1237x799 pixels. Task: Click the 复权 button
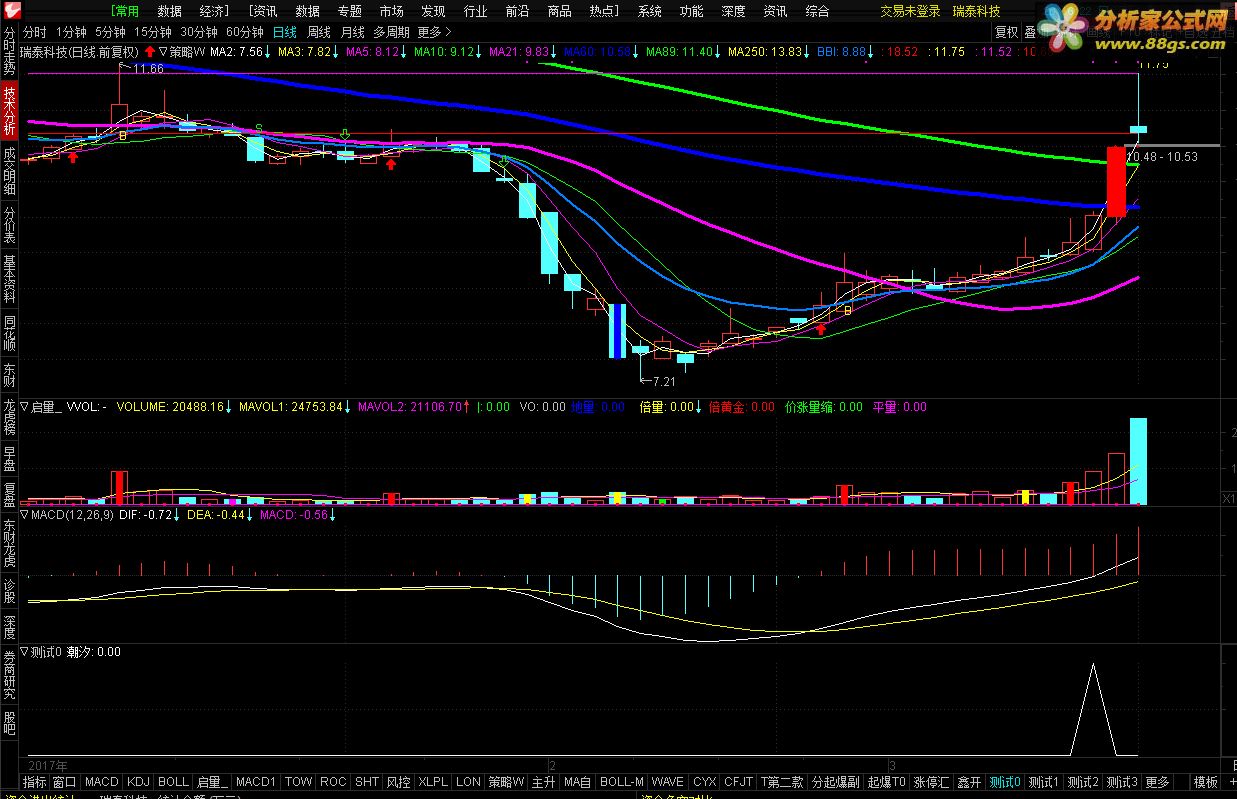[1006, 32]
